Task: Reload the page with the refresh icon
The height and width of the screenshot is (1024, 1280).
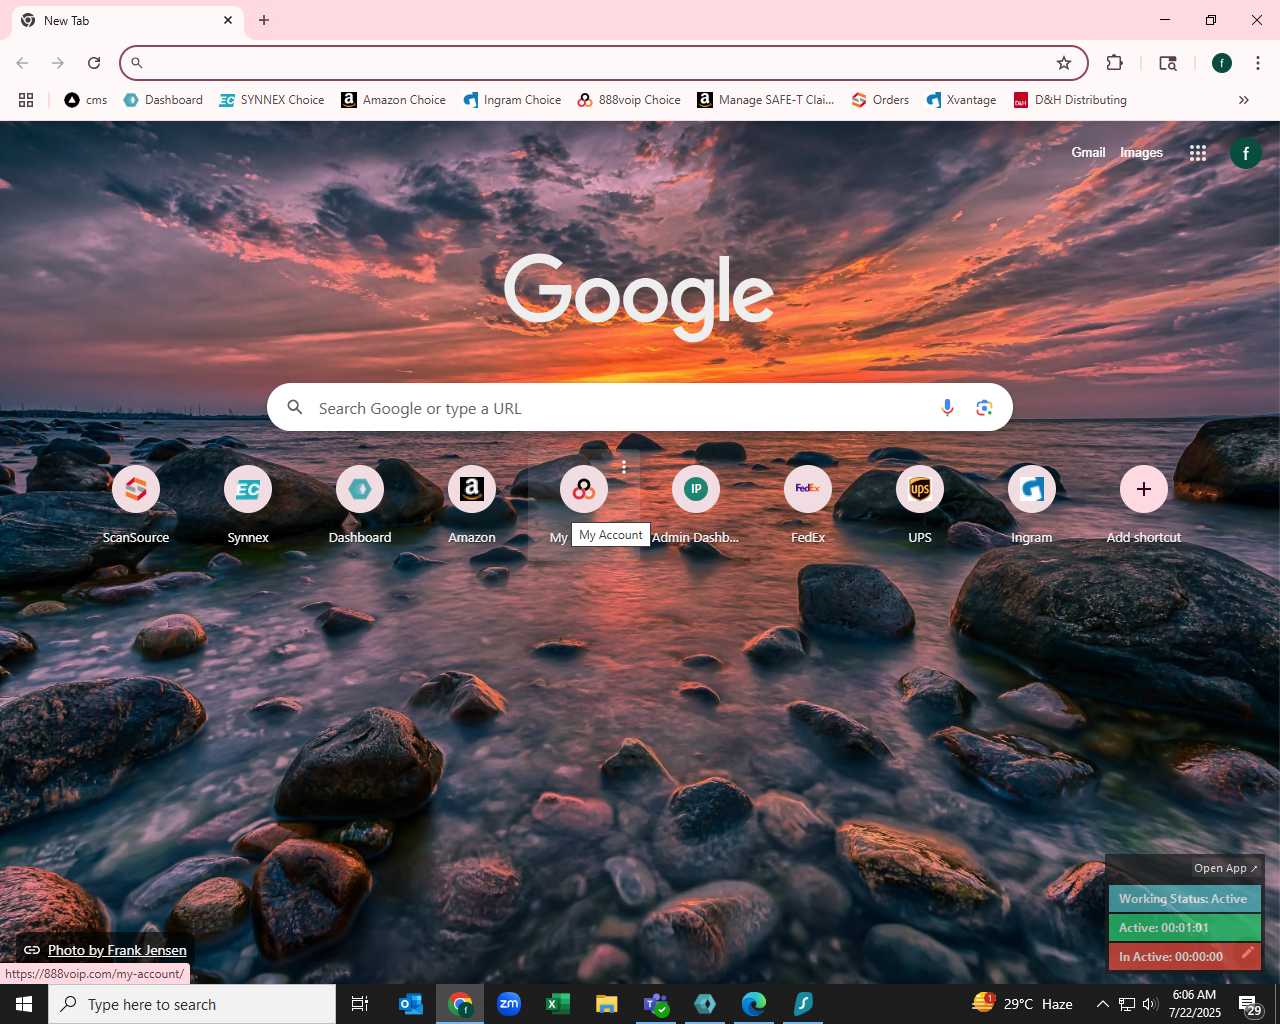Action: tap(94, 63)
